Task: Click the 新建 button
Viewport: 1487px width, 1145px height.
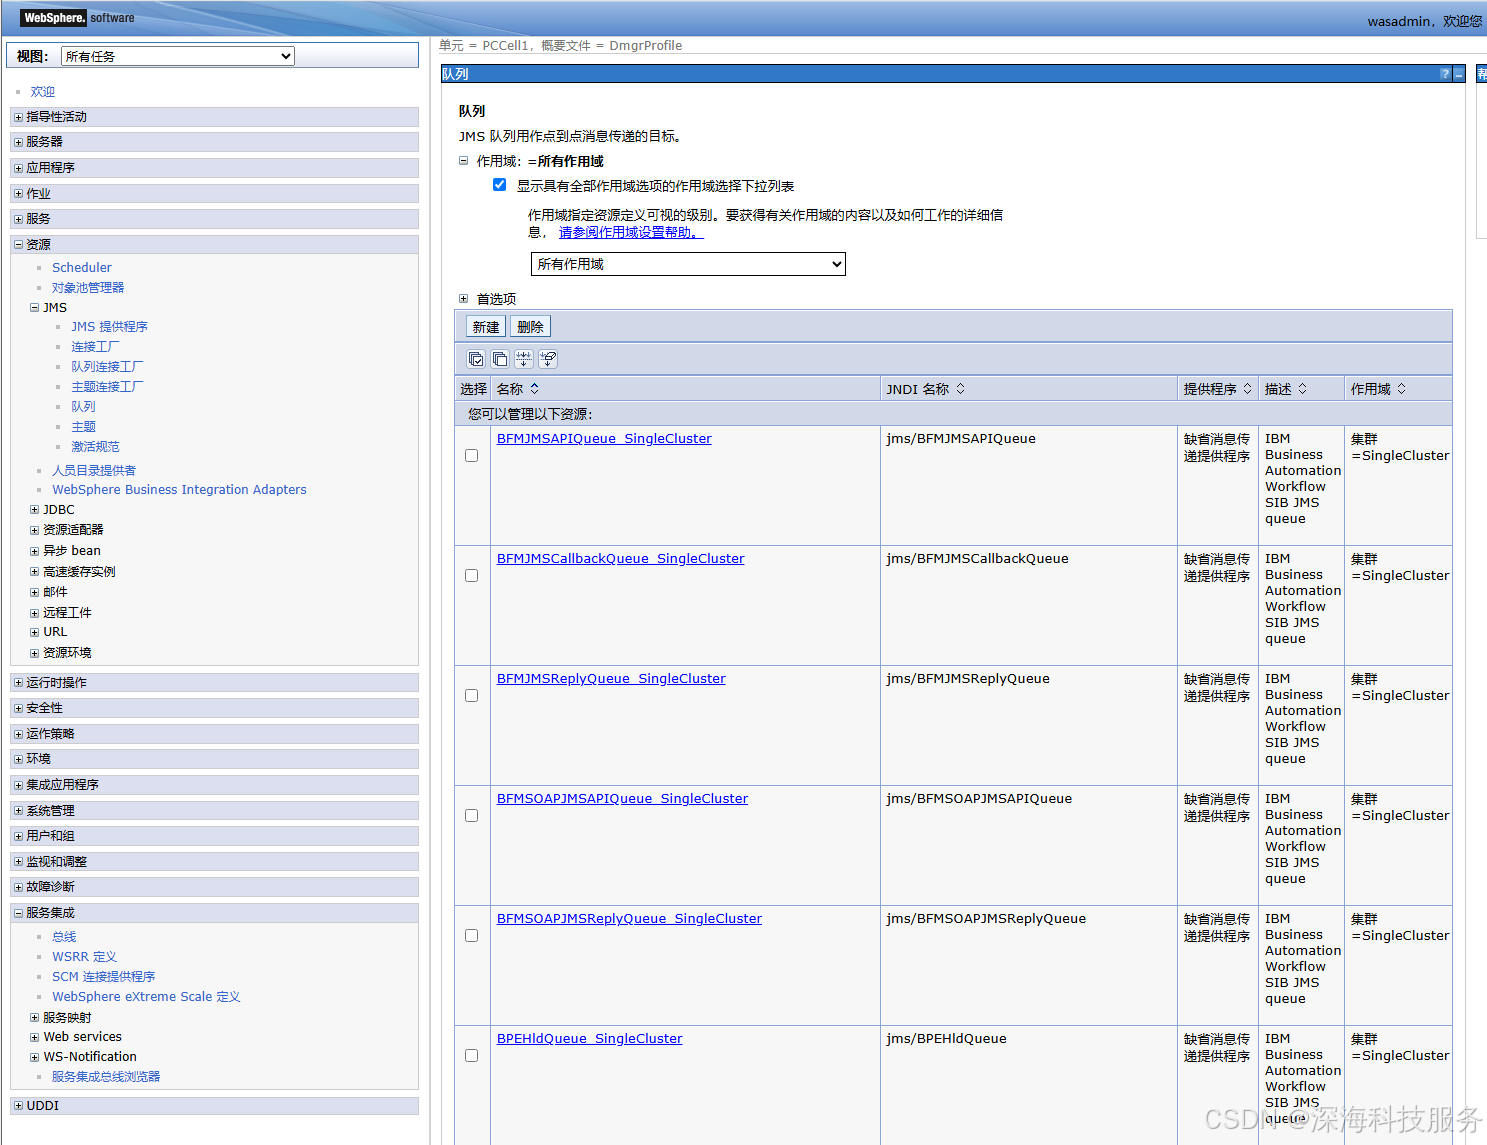Action: (486, 327)
